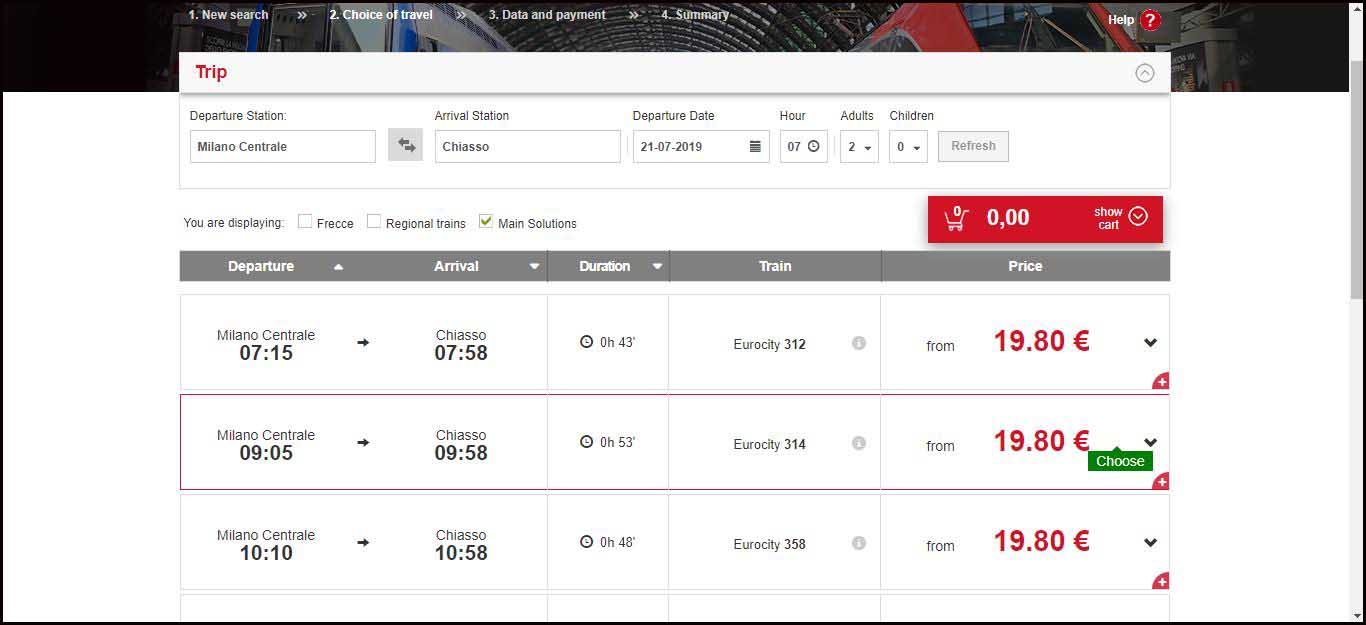
Task: Sort by Departure column arrow
Action: 338,267
